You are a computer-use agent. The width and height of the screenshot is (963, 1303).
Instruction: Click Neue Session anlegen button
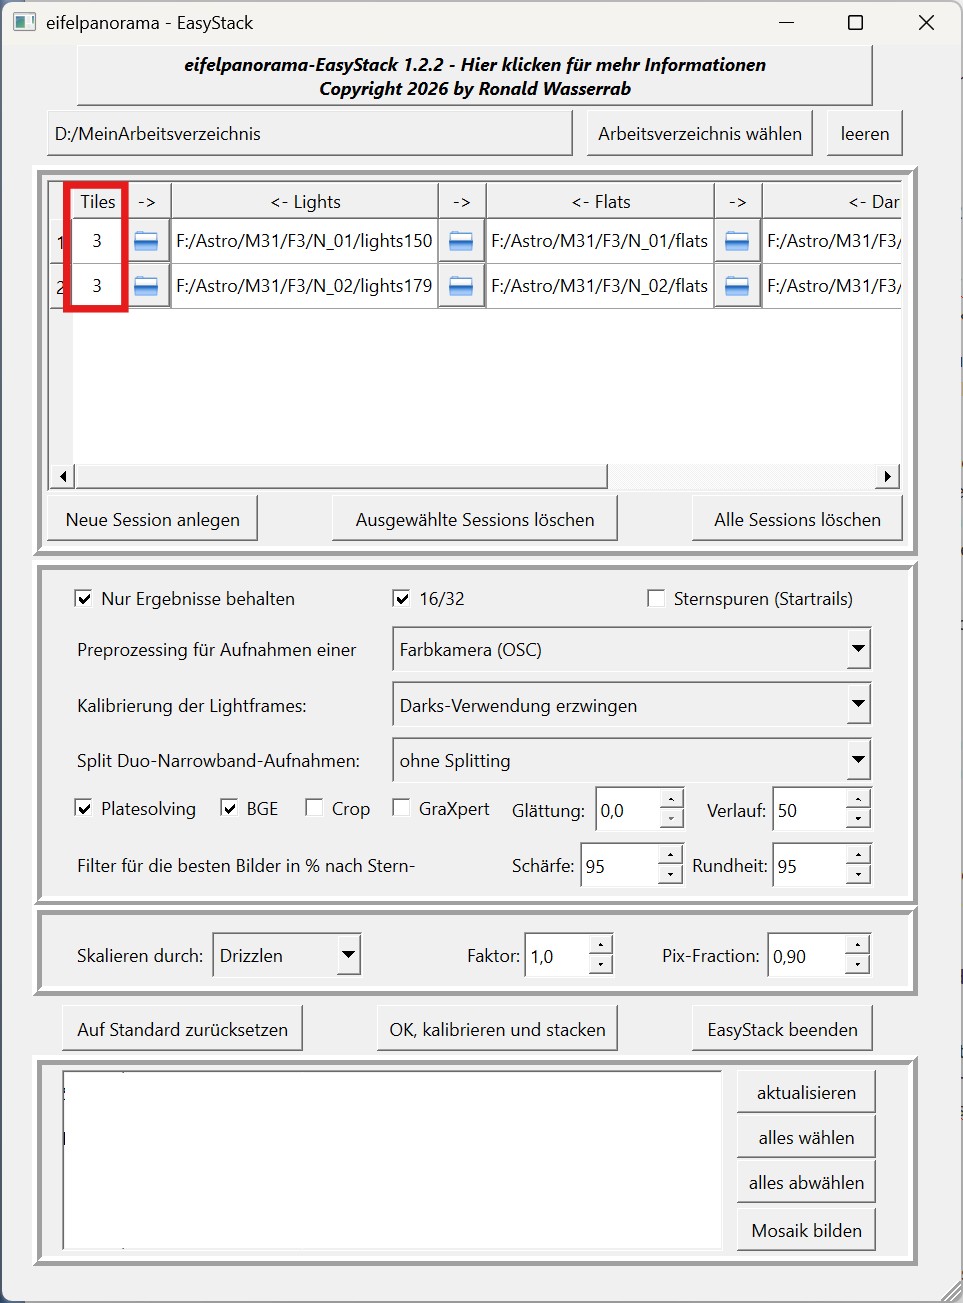[x=153, y=520]
